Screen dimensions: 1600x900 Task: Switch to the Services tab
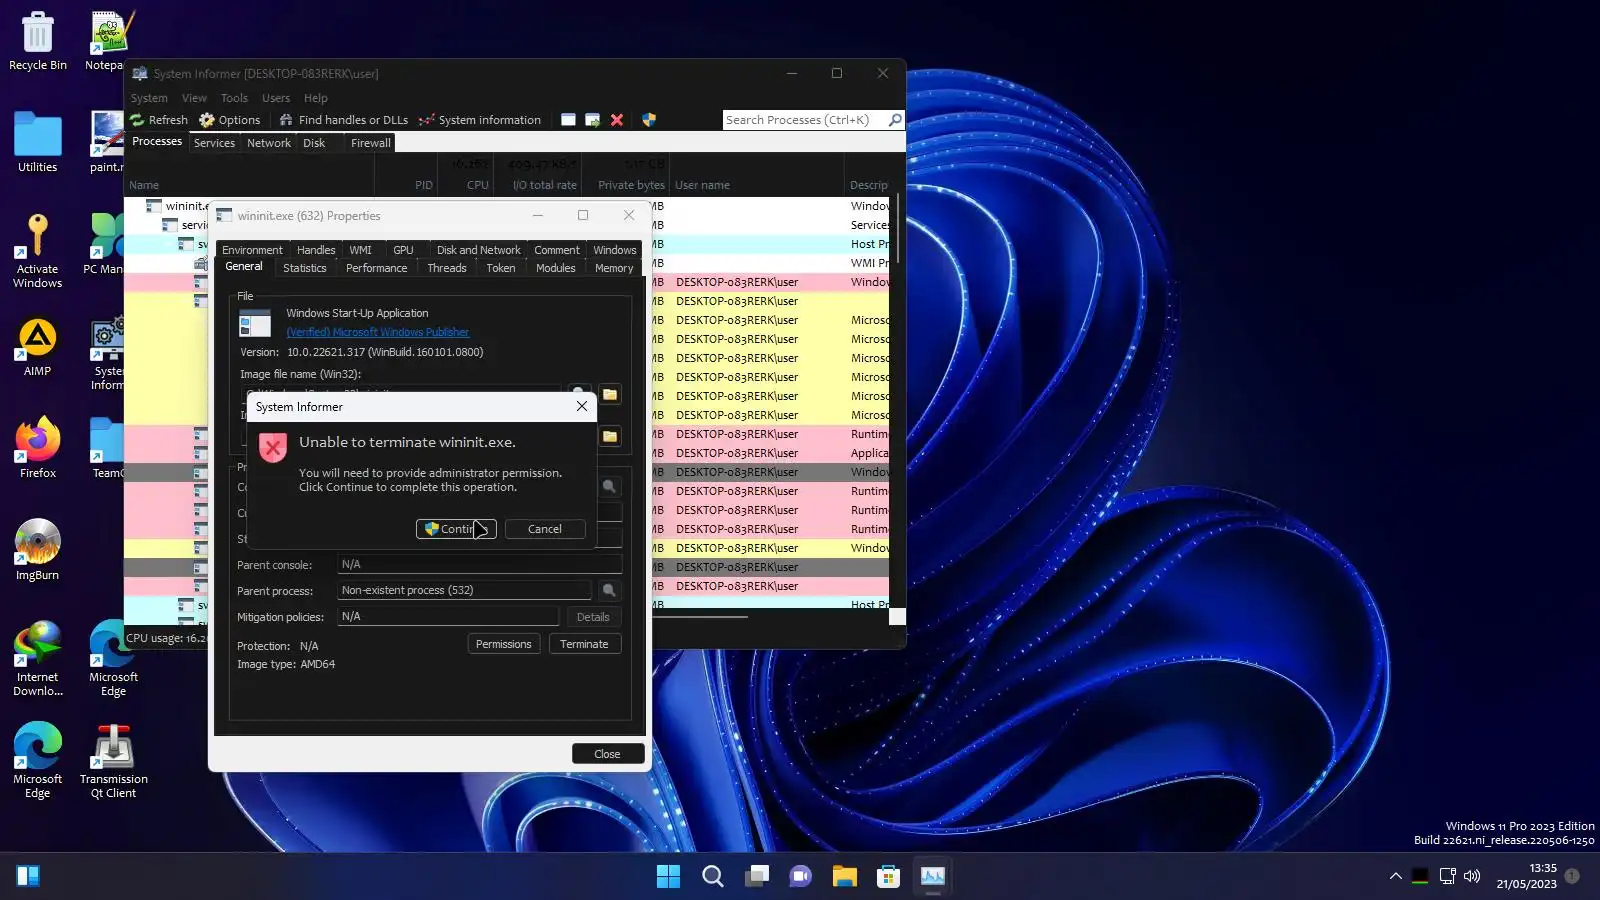click(214, 143)
